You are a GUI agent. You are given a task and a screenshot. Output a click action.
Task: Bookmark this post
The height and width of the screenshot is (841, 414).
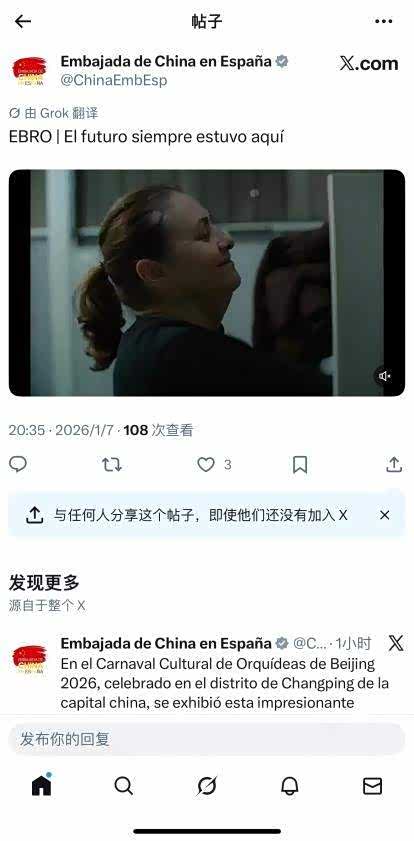point(300,464)
